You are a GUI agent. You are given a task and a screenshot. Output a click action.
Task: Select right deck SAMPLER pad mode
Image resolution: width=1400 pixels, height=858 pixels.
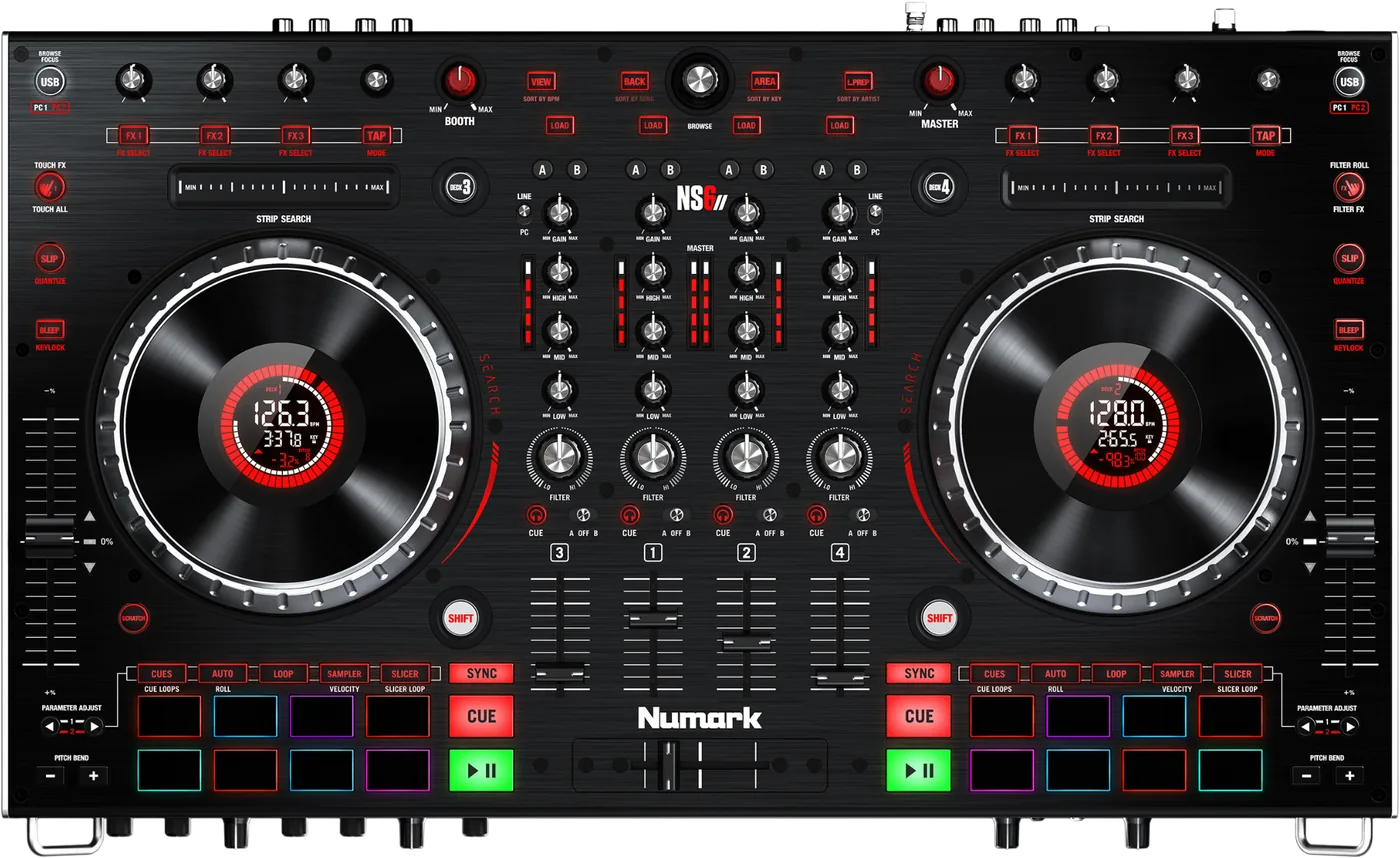(1177, 674)
